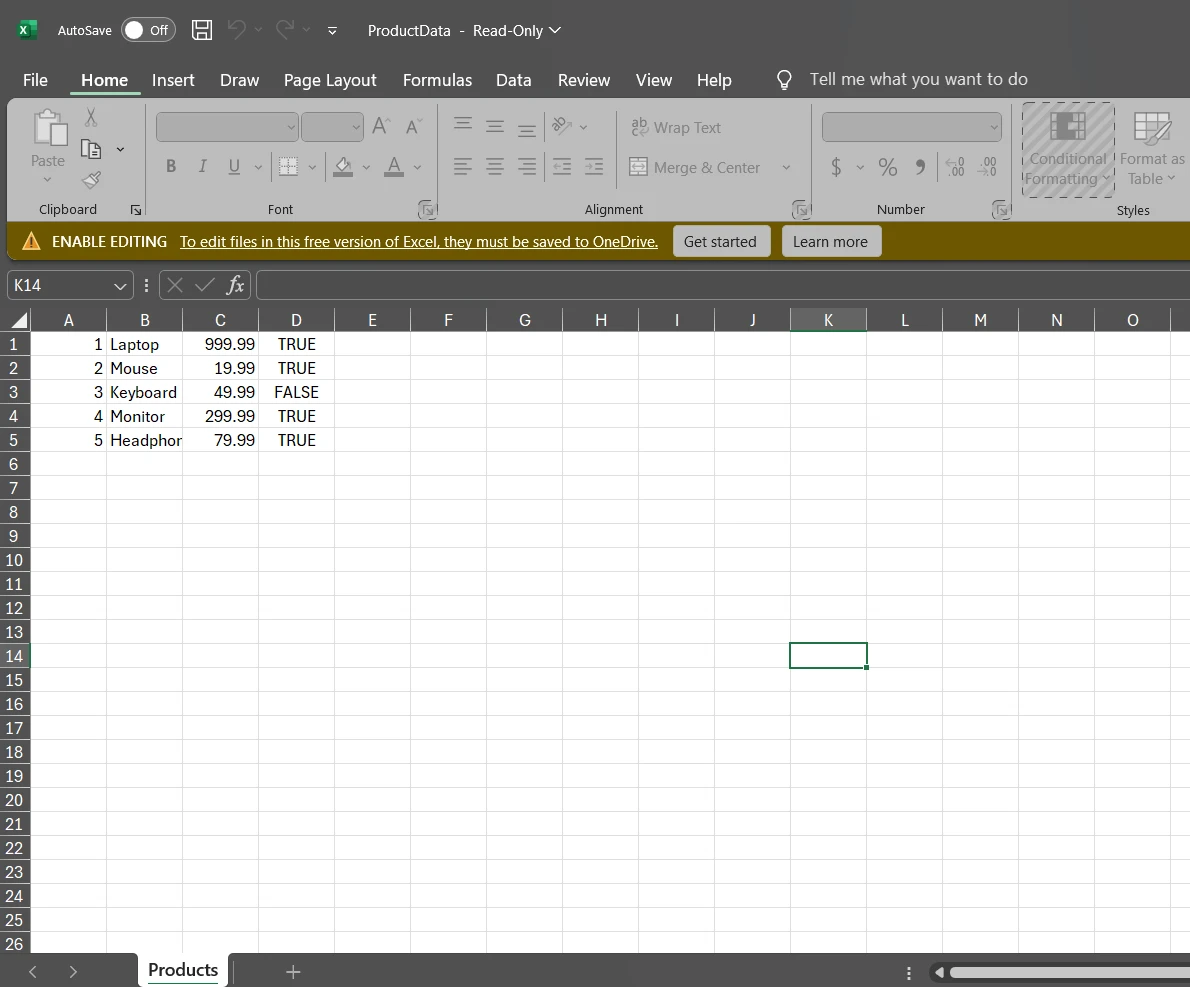Click the Center align icon
The image size is (1190, 987).
coord(495,167)
